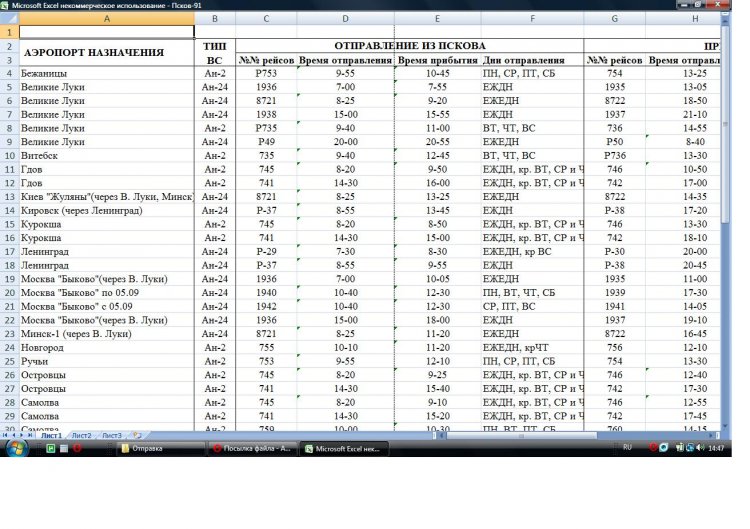Go to the first sheet using tab navigation arrow
Viewport: 750px width, 529px height.
point(5,436)
